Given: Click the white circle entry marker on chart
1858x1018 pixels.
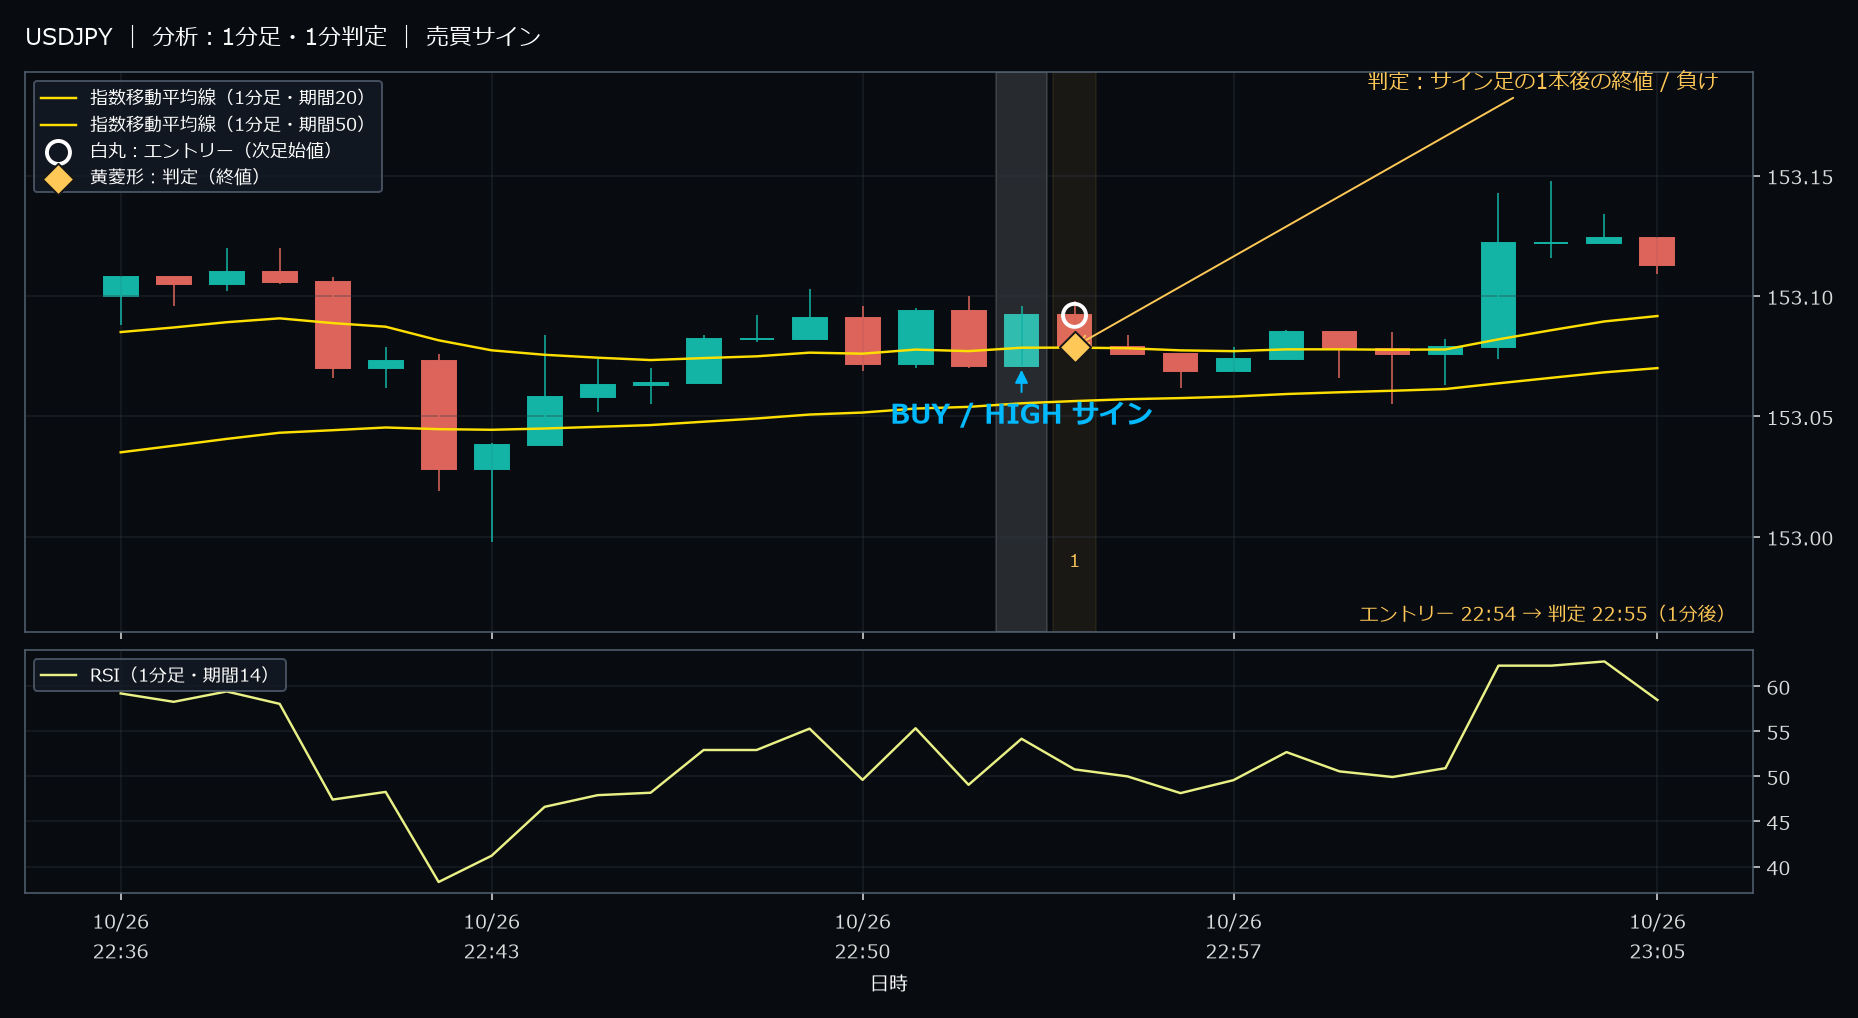Looking at the screenshot, I should (1074, 316).
